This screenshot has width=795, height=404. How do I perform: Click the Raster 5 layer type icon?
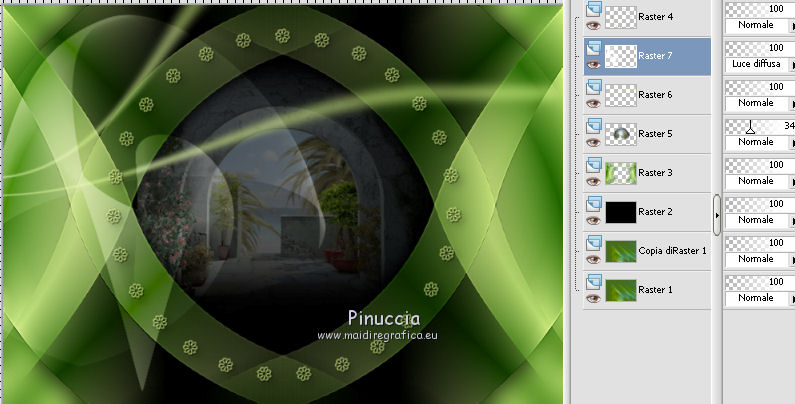[x=594, y=126]
